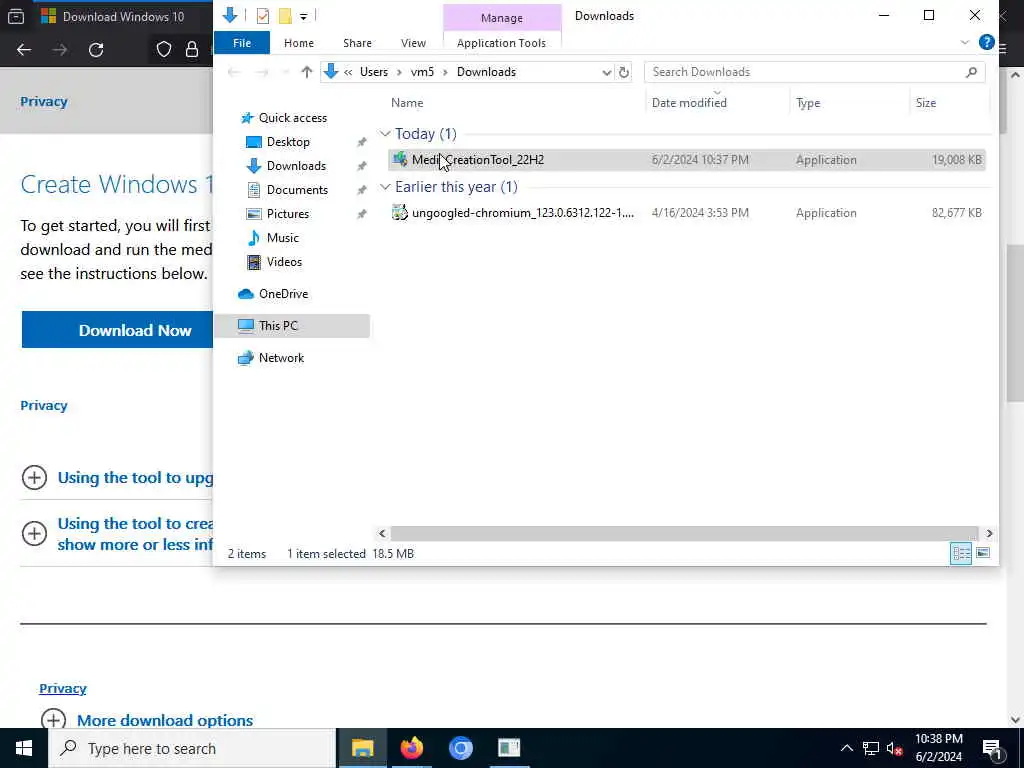
Task: Click the ungoogled-chromium file icon
Action: point(400,212)
